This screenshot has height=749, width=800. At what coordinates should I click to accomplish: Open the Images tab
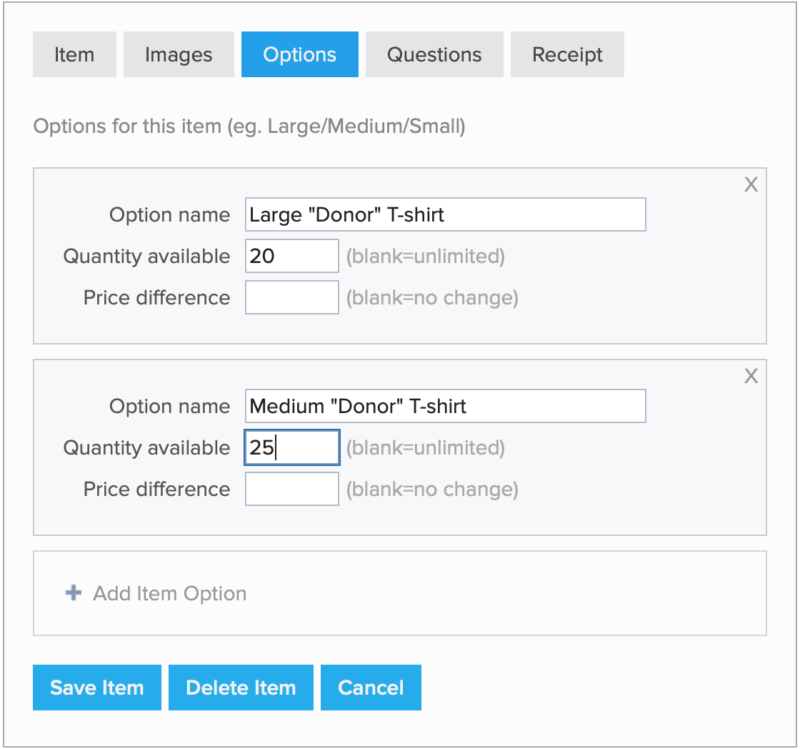pos(178,55)
